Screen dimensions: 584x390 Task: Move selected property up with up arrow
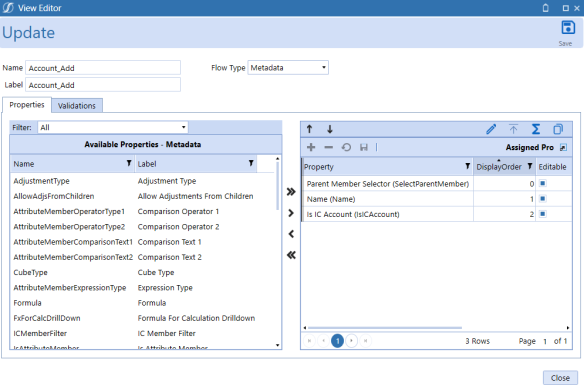[x=310, y=129]
